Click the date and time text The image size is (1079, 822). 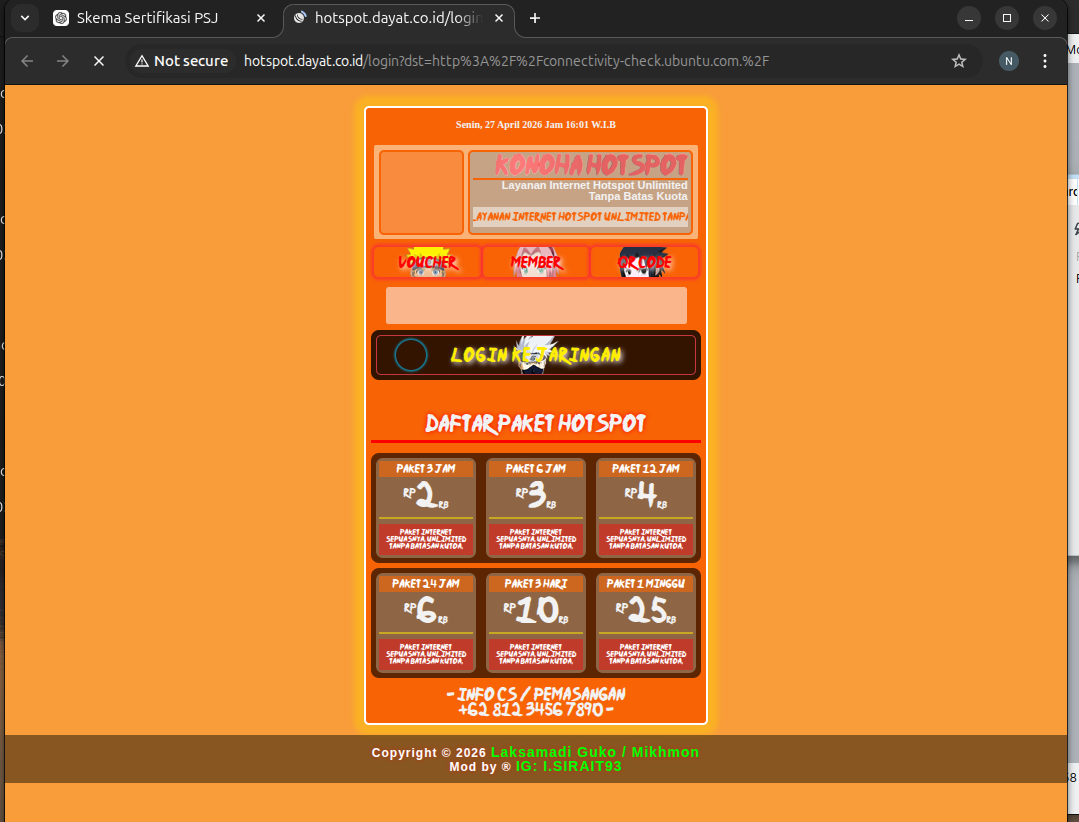[535, 125]
